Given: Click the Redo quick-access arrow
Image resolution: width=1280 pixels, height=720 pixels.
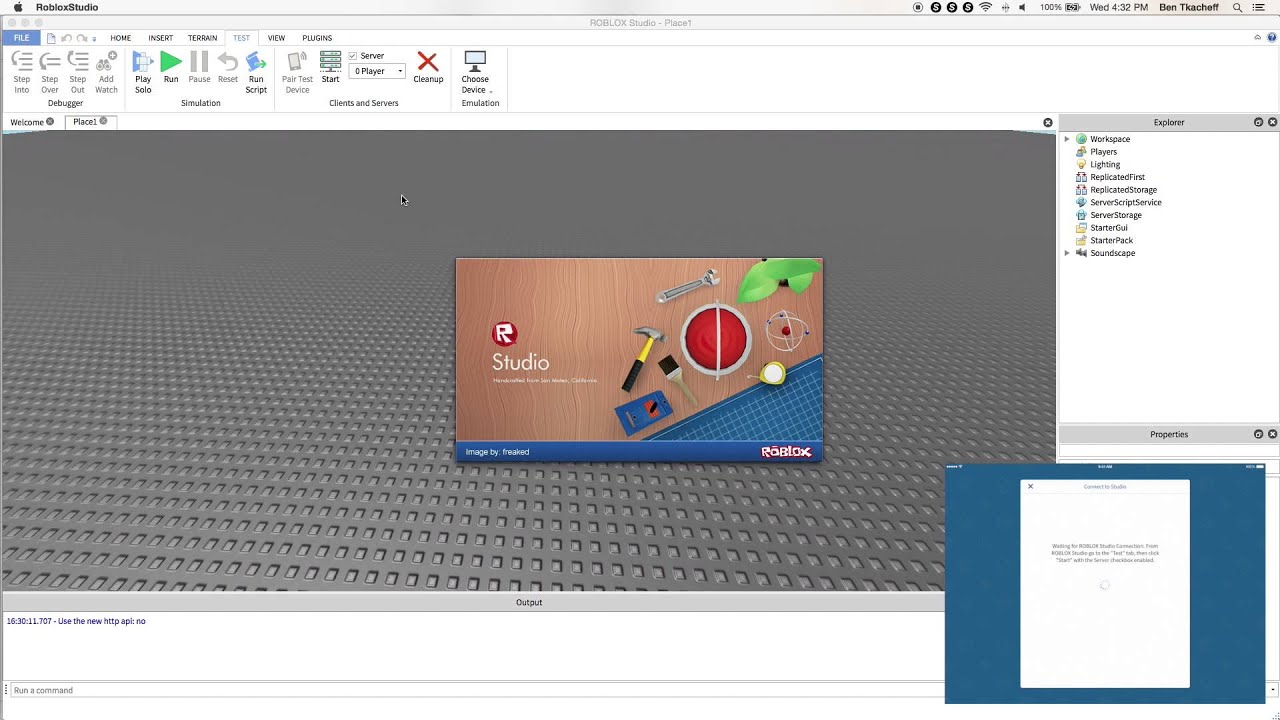Looking at the screenshot, I should click(x=81, y=38).
